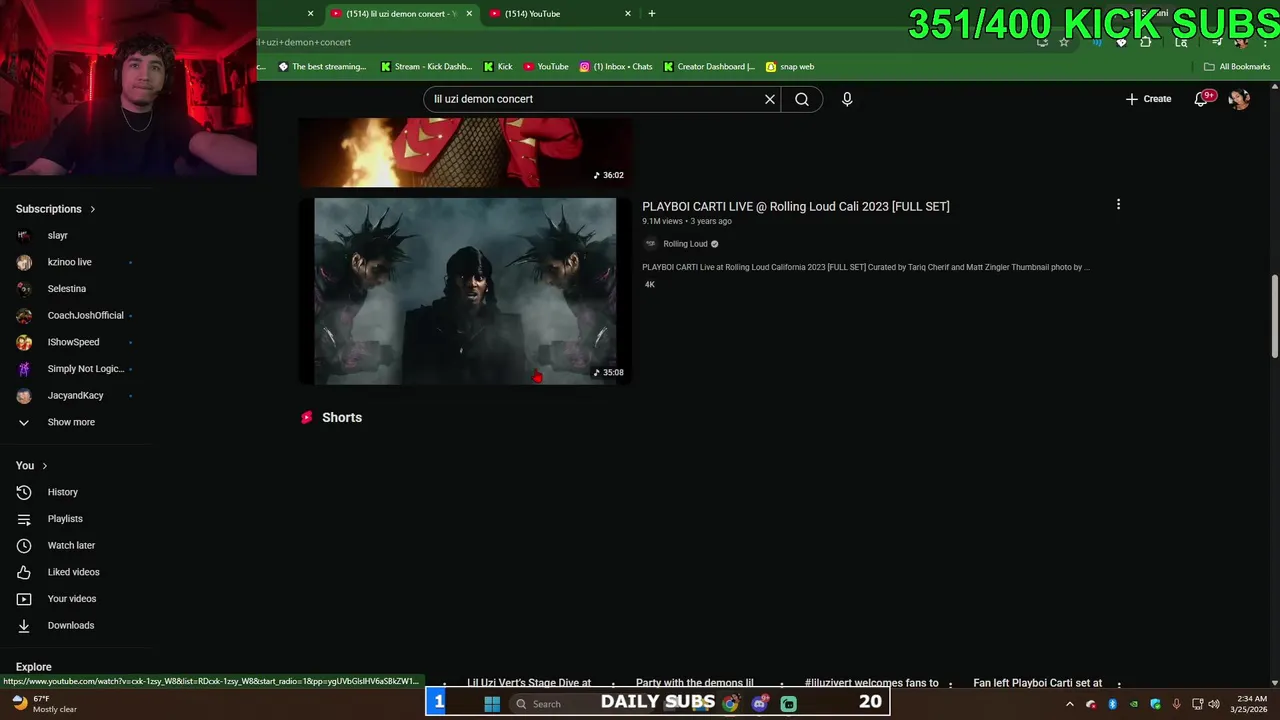
Task: Open the Playboi Carti Rolling Loud thumbnail
Action: coord(465,291)
